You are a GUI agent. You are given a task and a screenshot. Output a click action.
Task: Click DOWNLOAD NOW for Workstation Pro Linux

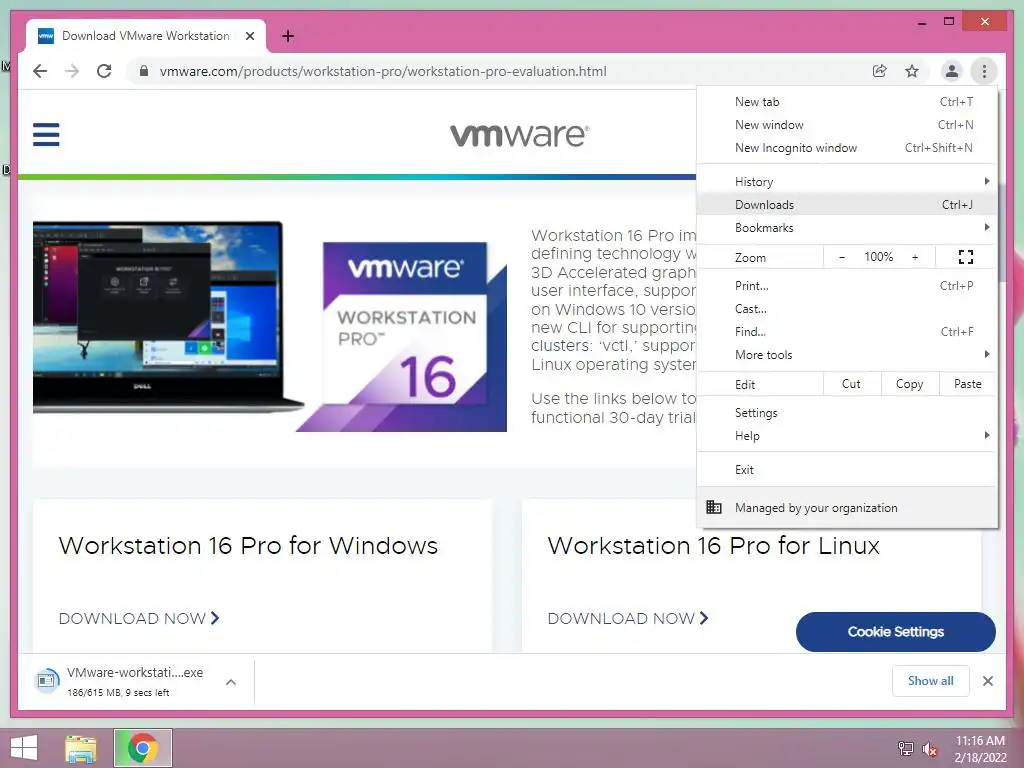tap(628, 618)
